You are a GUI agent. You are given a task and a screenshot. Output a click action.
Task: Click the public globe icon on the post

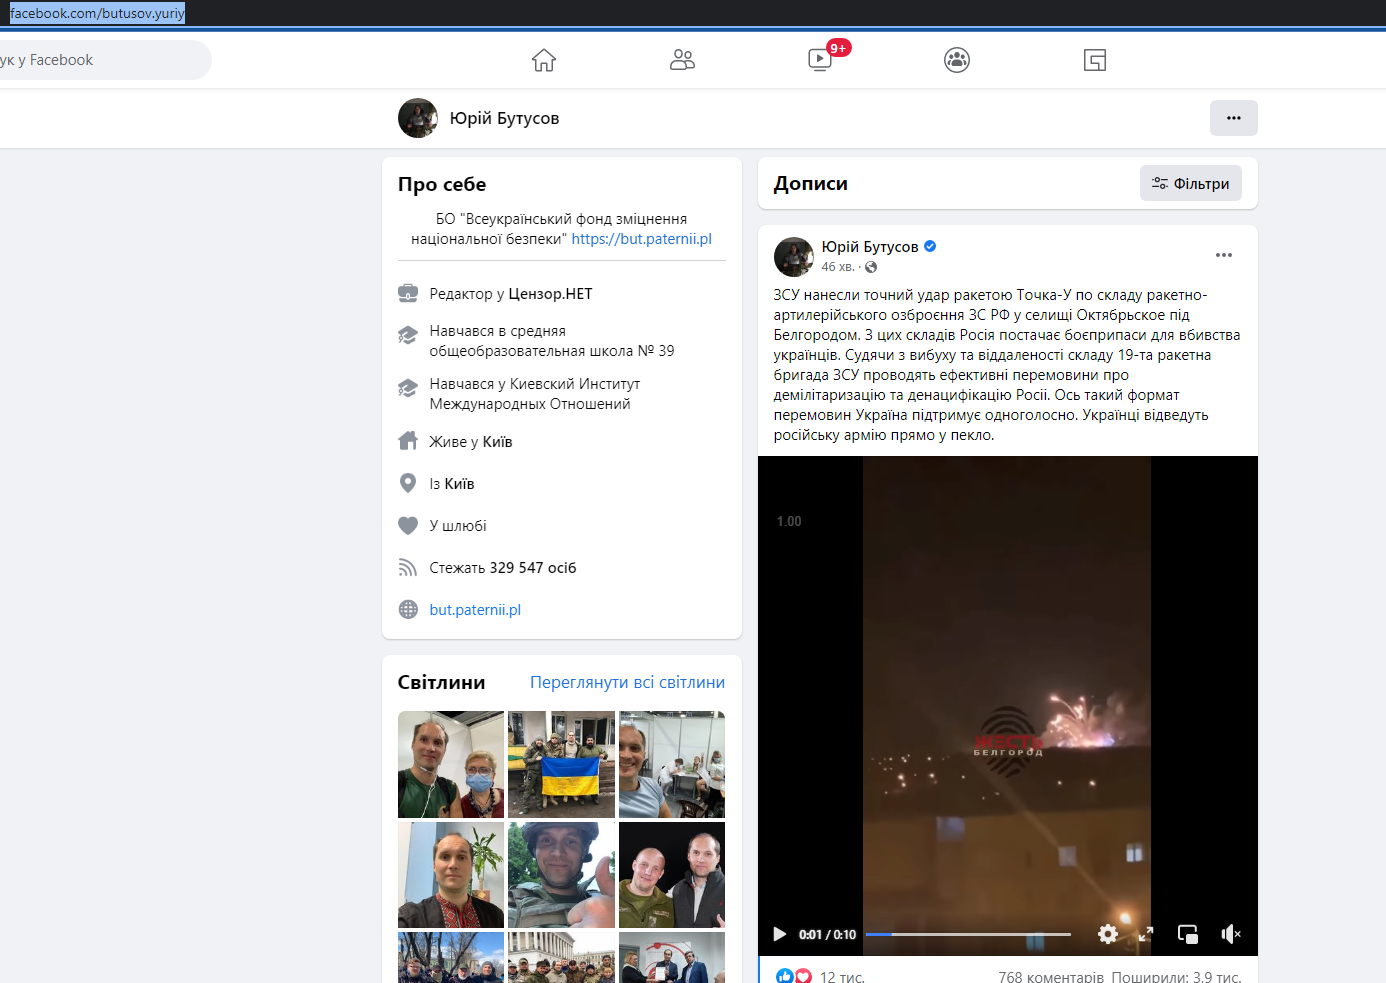click(871, 267)
